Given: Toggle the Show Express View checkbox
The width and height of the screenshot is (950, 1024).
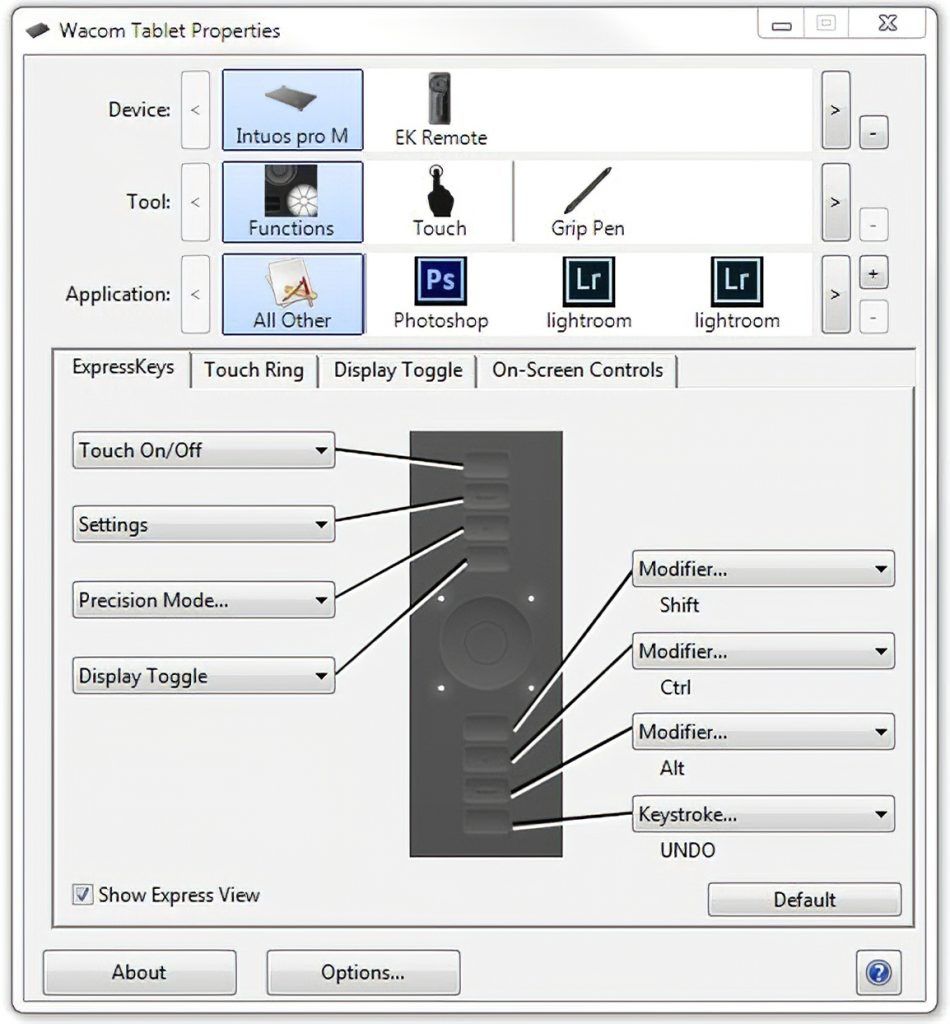Looking at the screenshot, I should click(83, 895).
